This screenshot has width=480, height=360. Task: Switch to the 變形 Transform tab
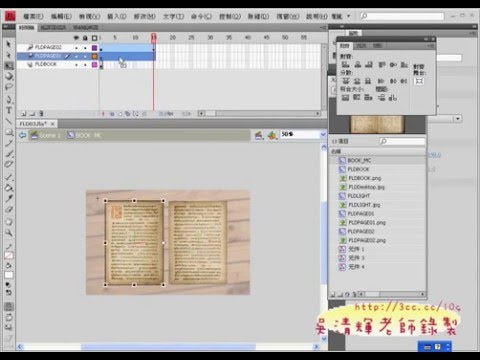coord(377,46)
